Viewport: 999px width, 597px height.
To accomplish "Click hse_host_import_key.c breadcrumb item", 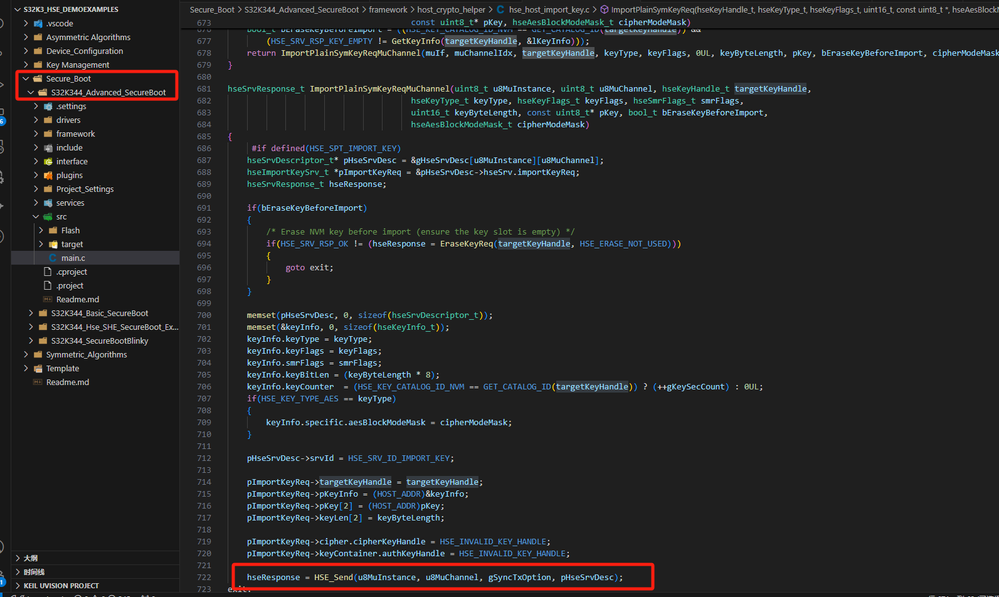I will (x=549, y=10).
